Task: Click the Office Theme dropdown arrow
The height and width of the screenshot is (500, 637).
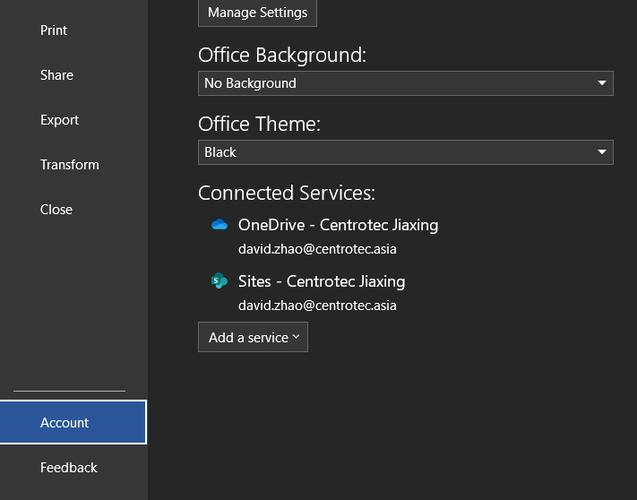Action: coord(602,152)
